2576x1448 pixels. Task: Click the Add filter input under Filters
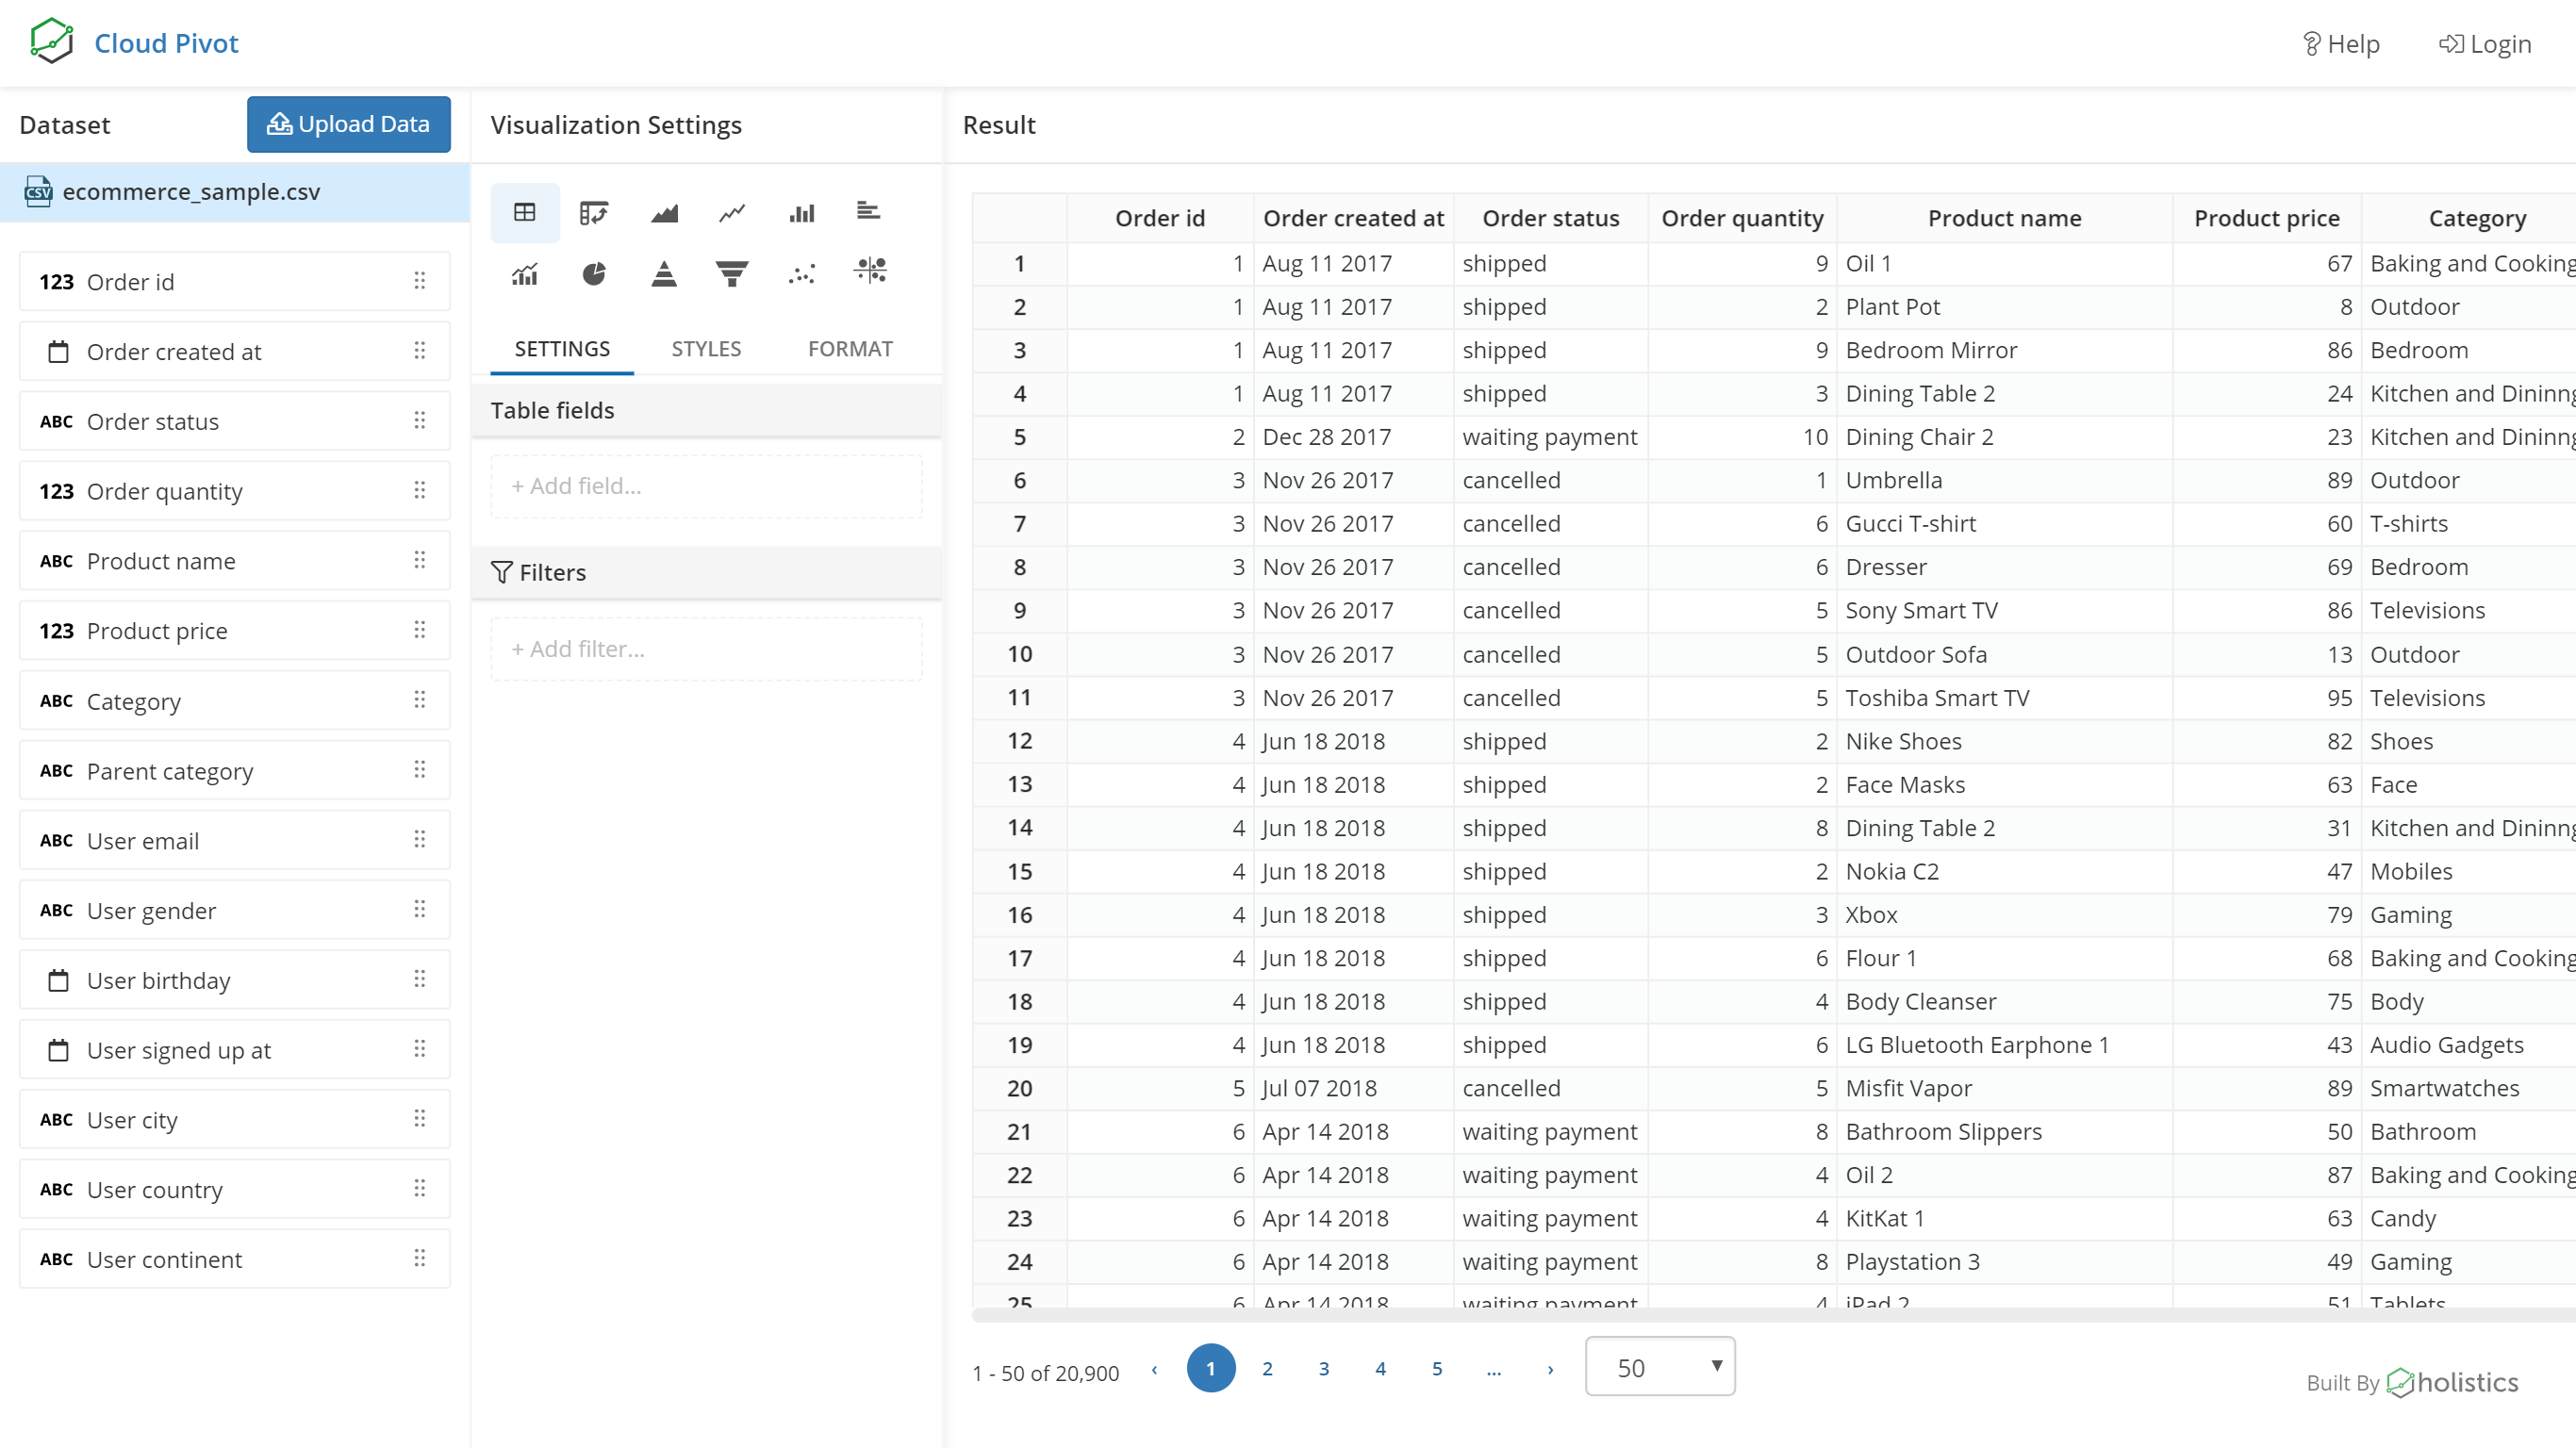tap(705, 648)
